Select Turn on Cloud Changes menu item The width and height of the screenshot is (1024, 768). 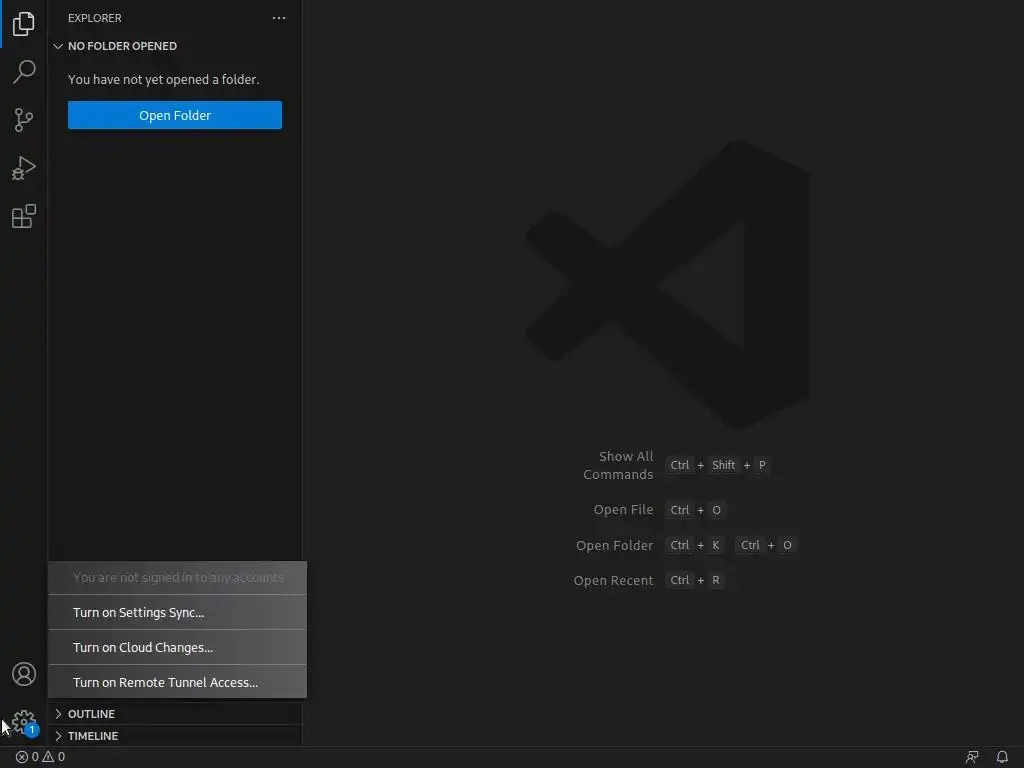click(177, 647)
